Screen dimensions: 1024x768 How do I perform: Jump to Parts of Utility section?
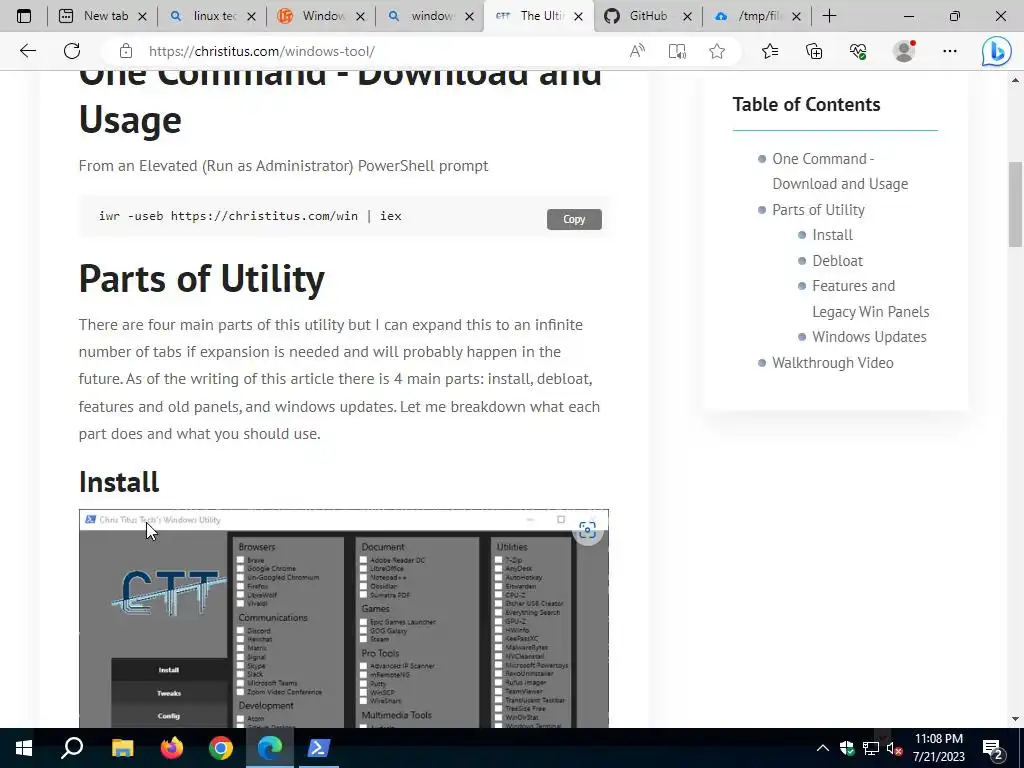pos(818,210)
